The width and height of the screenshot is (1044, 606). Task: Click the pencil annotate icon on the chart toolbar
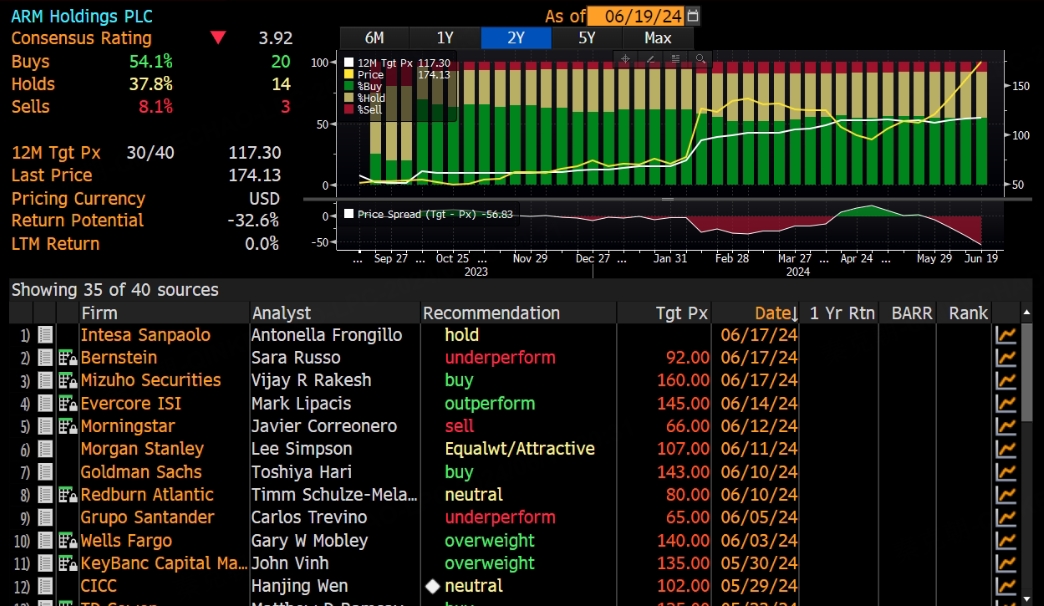[651, 59]
